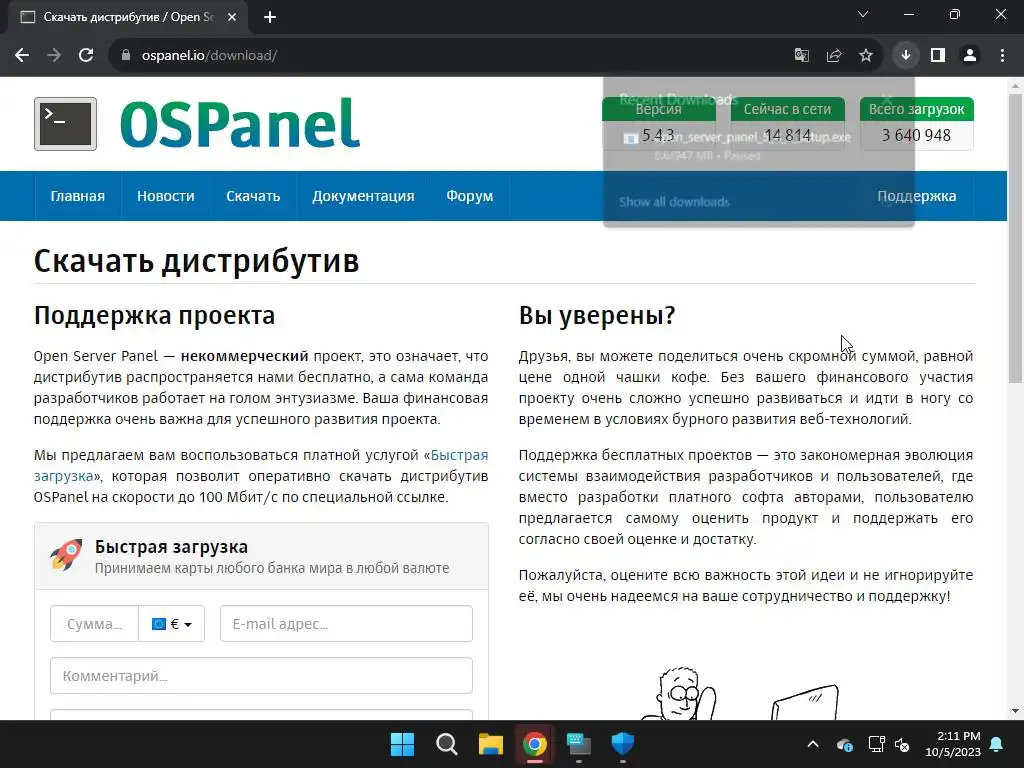Click the OneDrive cloud tray icon
1024x768 pixels.
(x=844, y=744)
